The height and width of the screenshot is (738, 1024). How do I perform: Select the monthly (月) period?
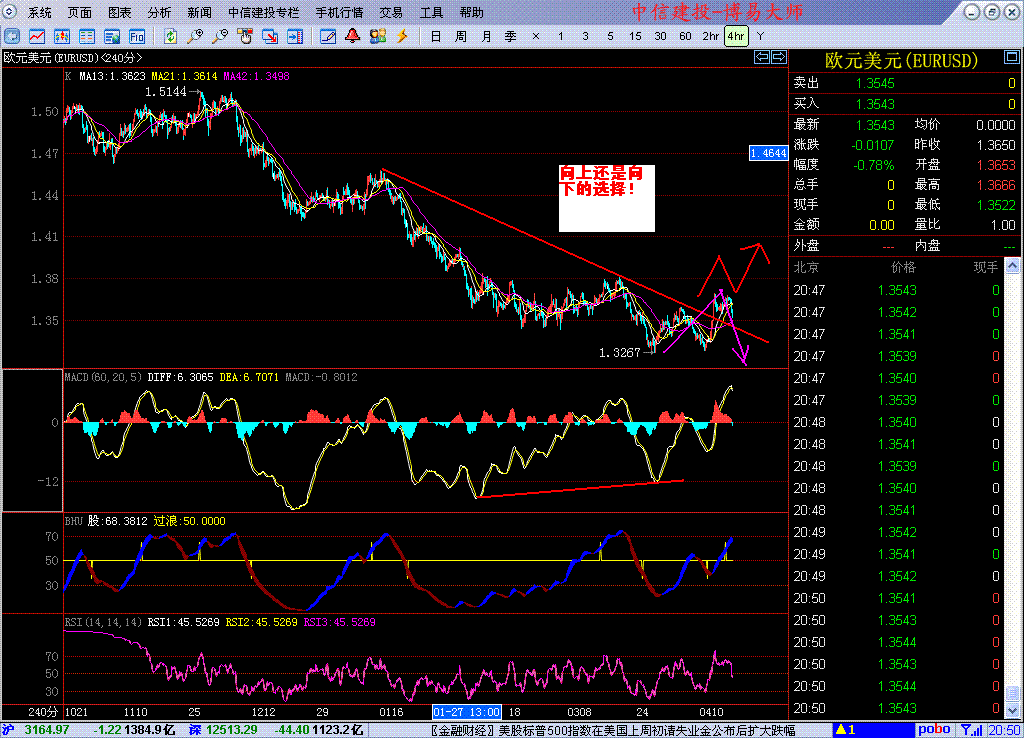486,37
